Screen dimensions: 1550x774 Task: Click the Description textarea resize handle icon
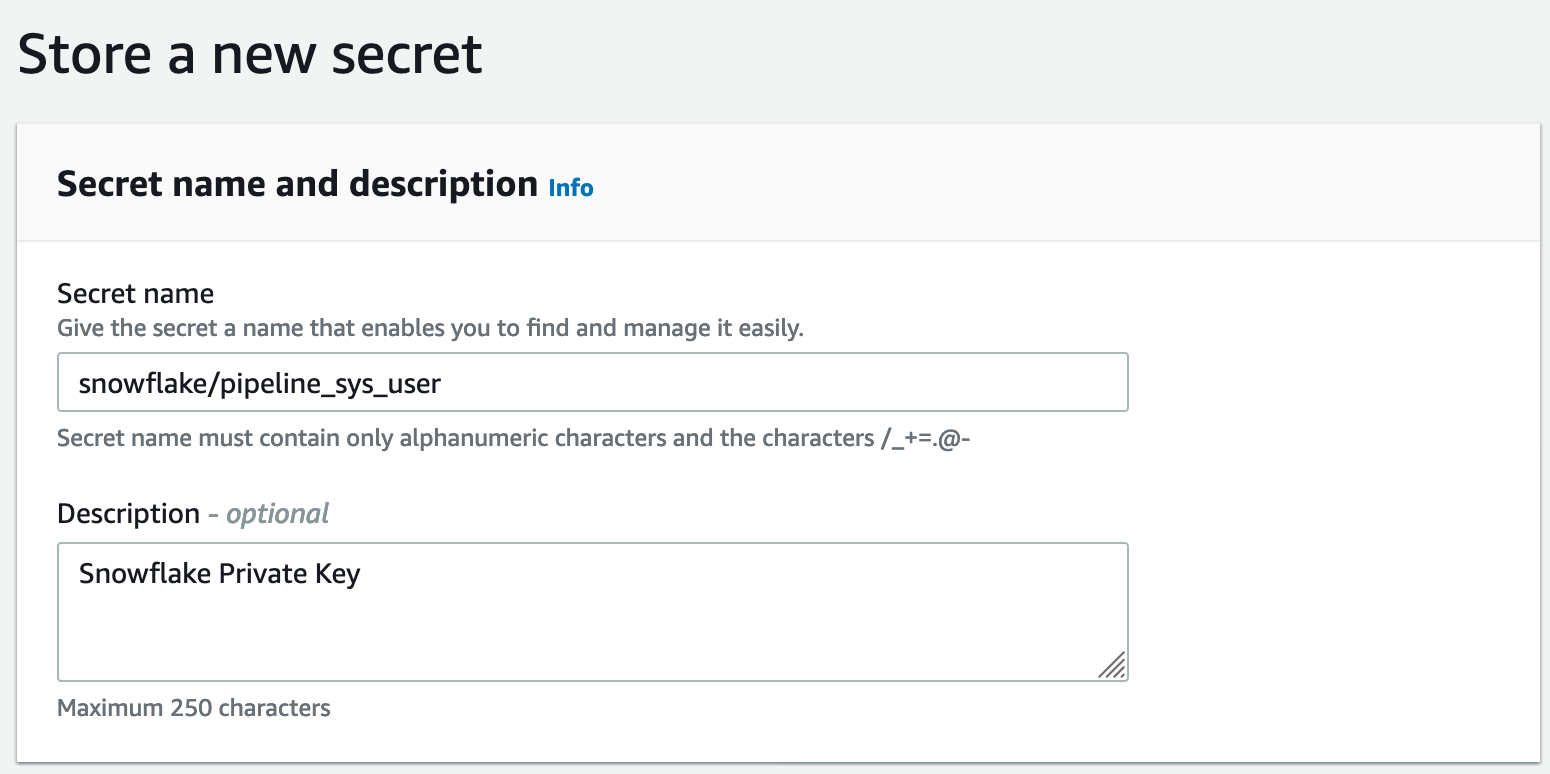click(x=1112, y=665)
